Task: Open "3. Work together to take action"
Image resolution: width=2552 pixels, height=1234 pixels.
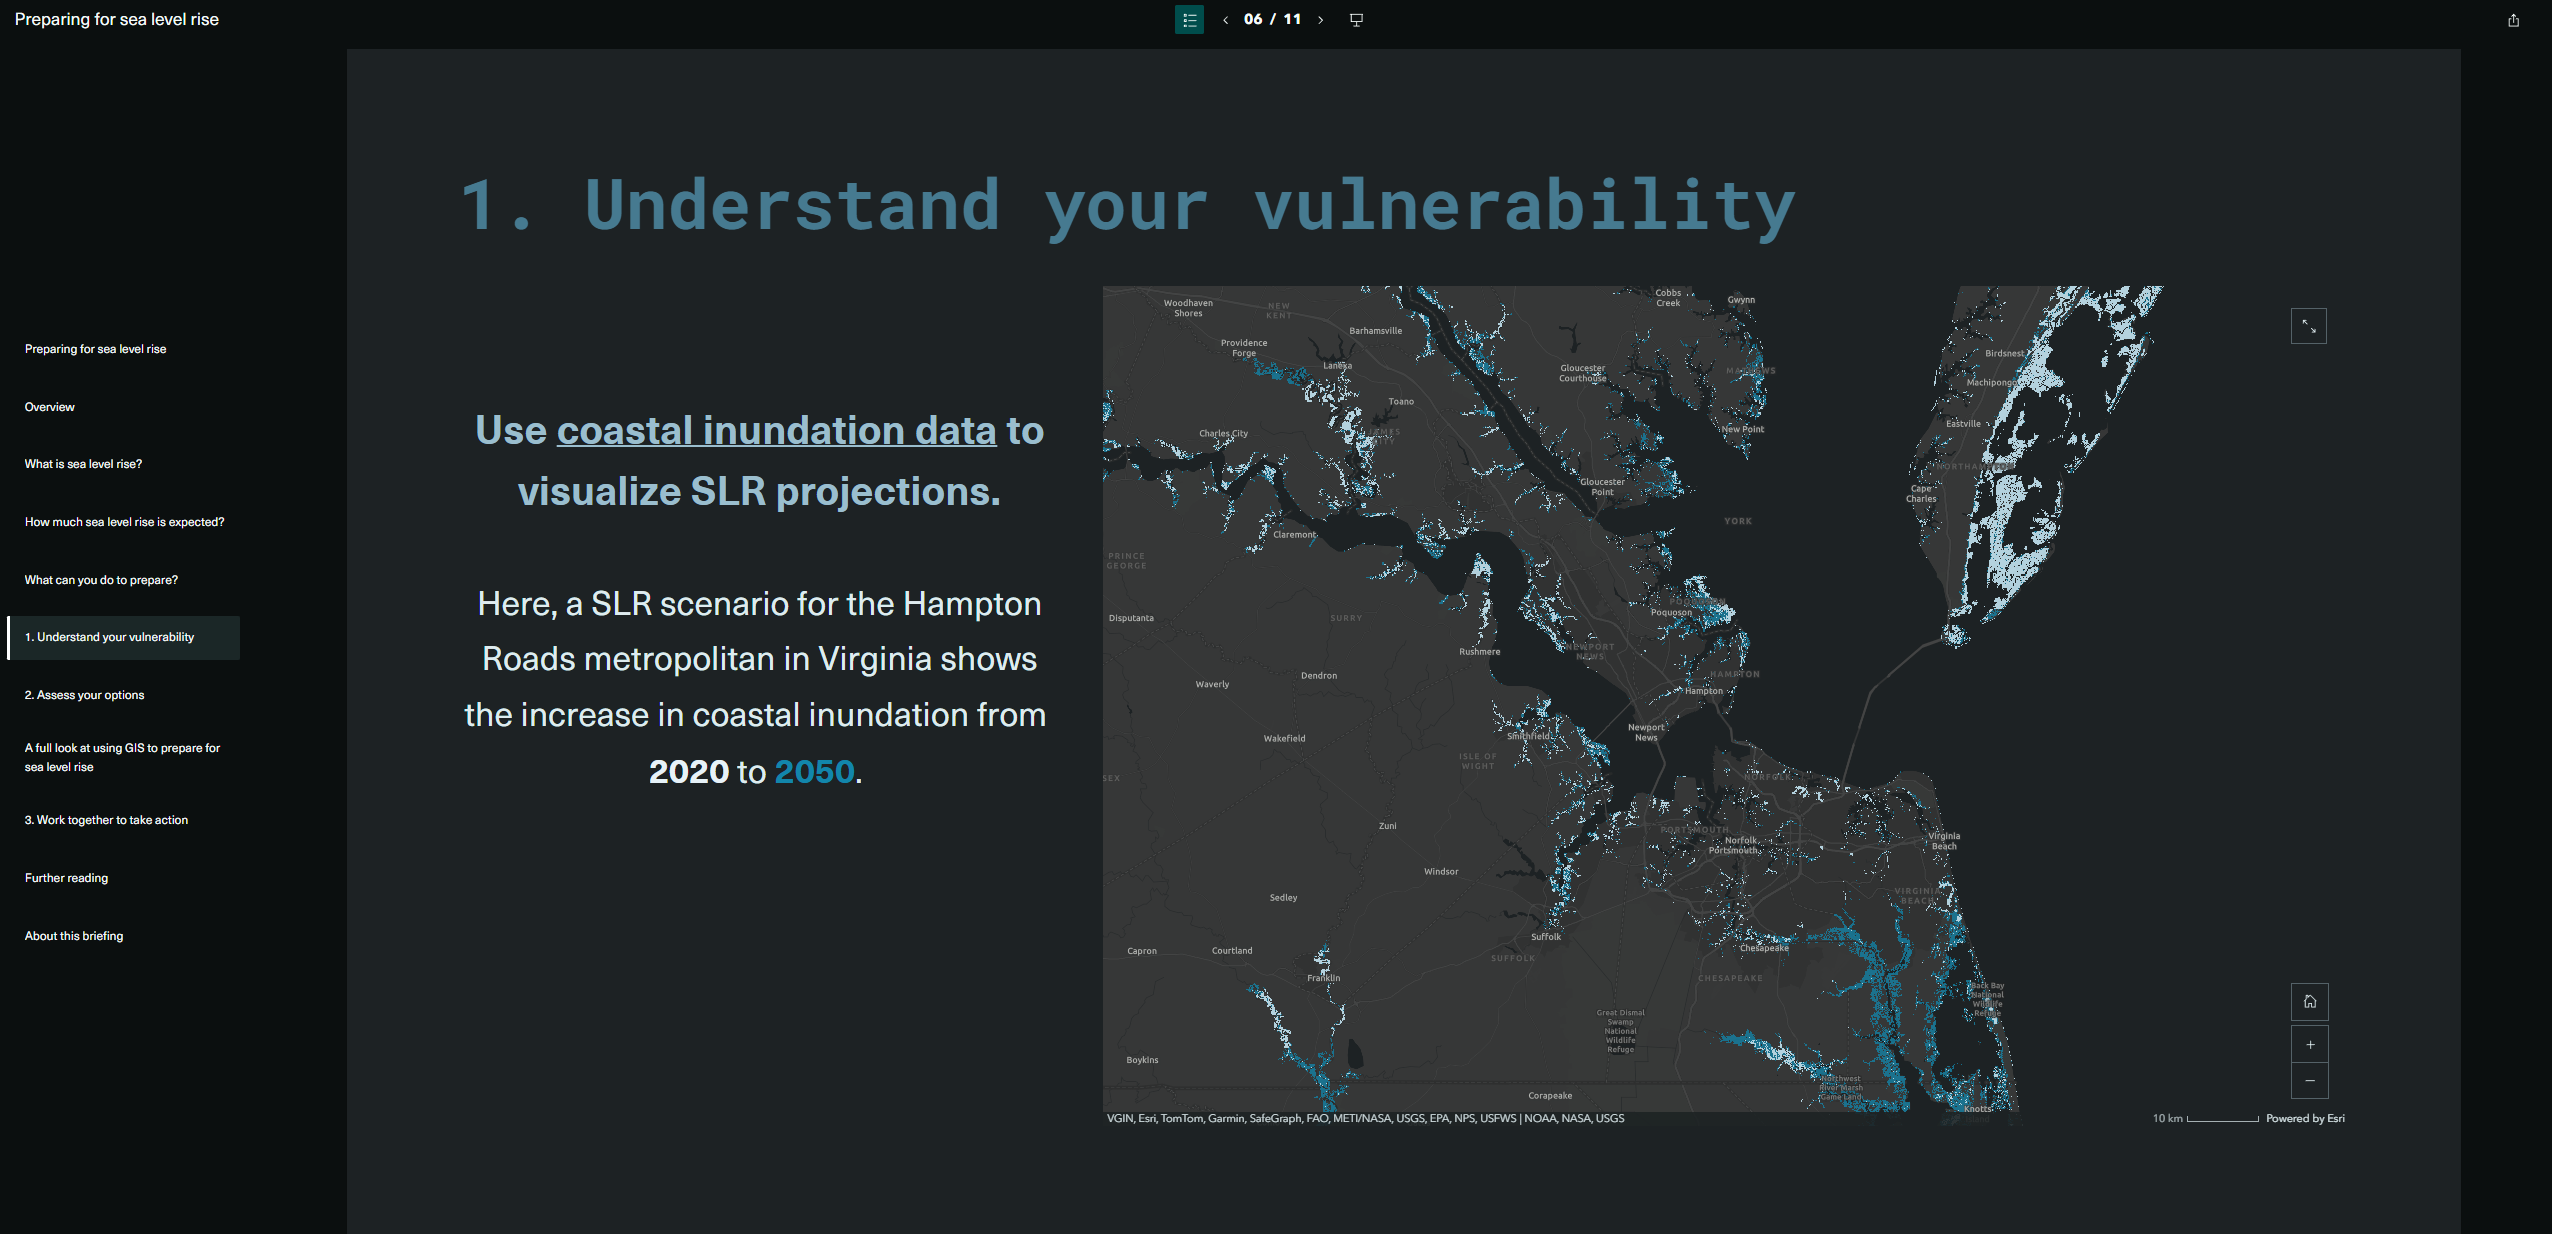Action: (x=106, y=820)
